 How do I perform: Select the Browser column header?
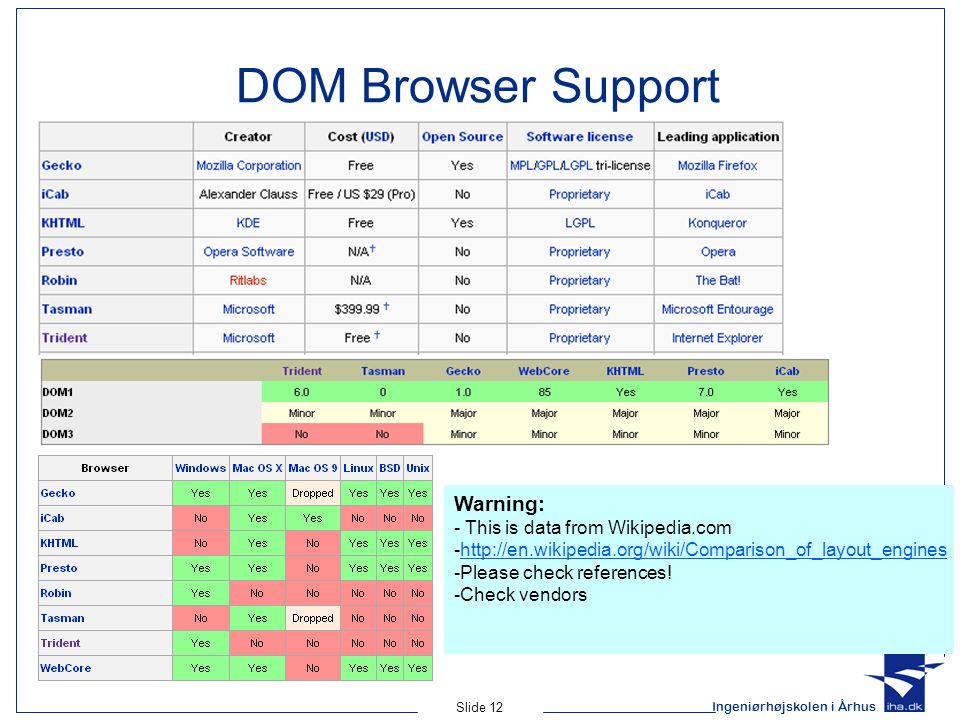pyautogui.click(x=105, y=468)
